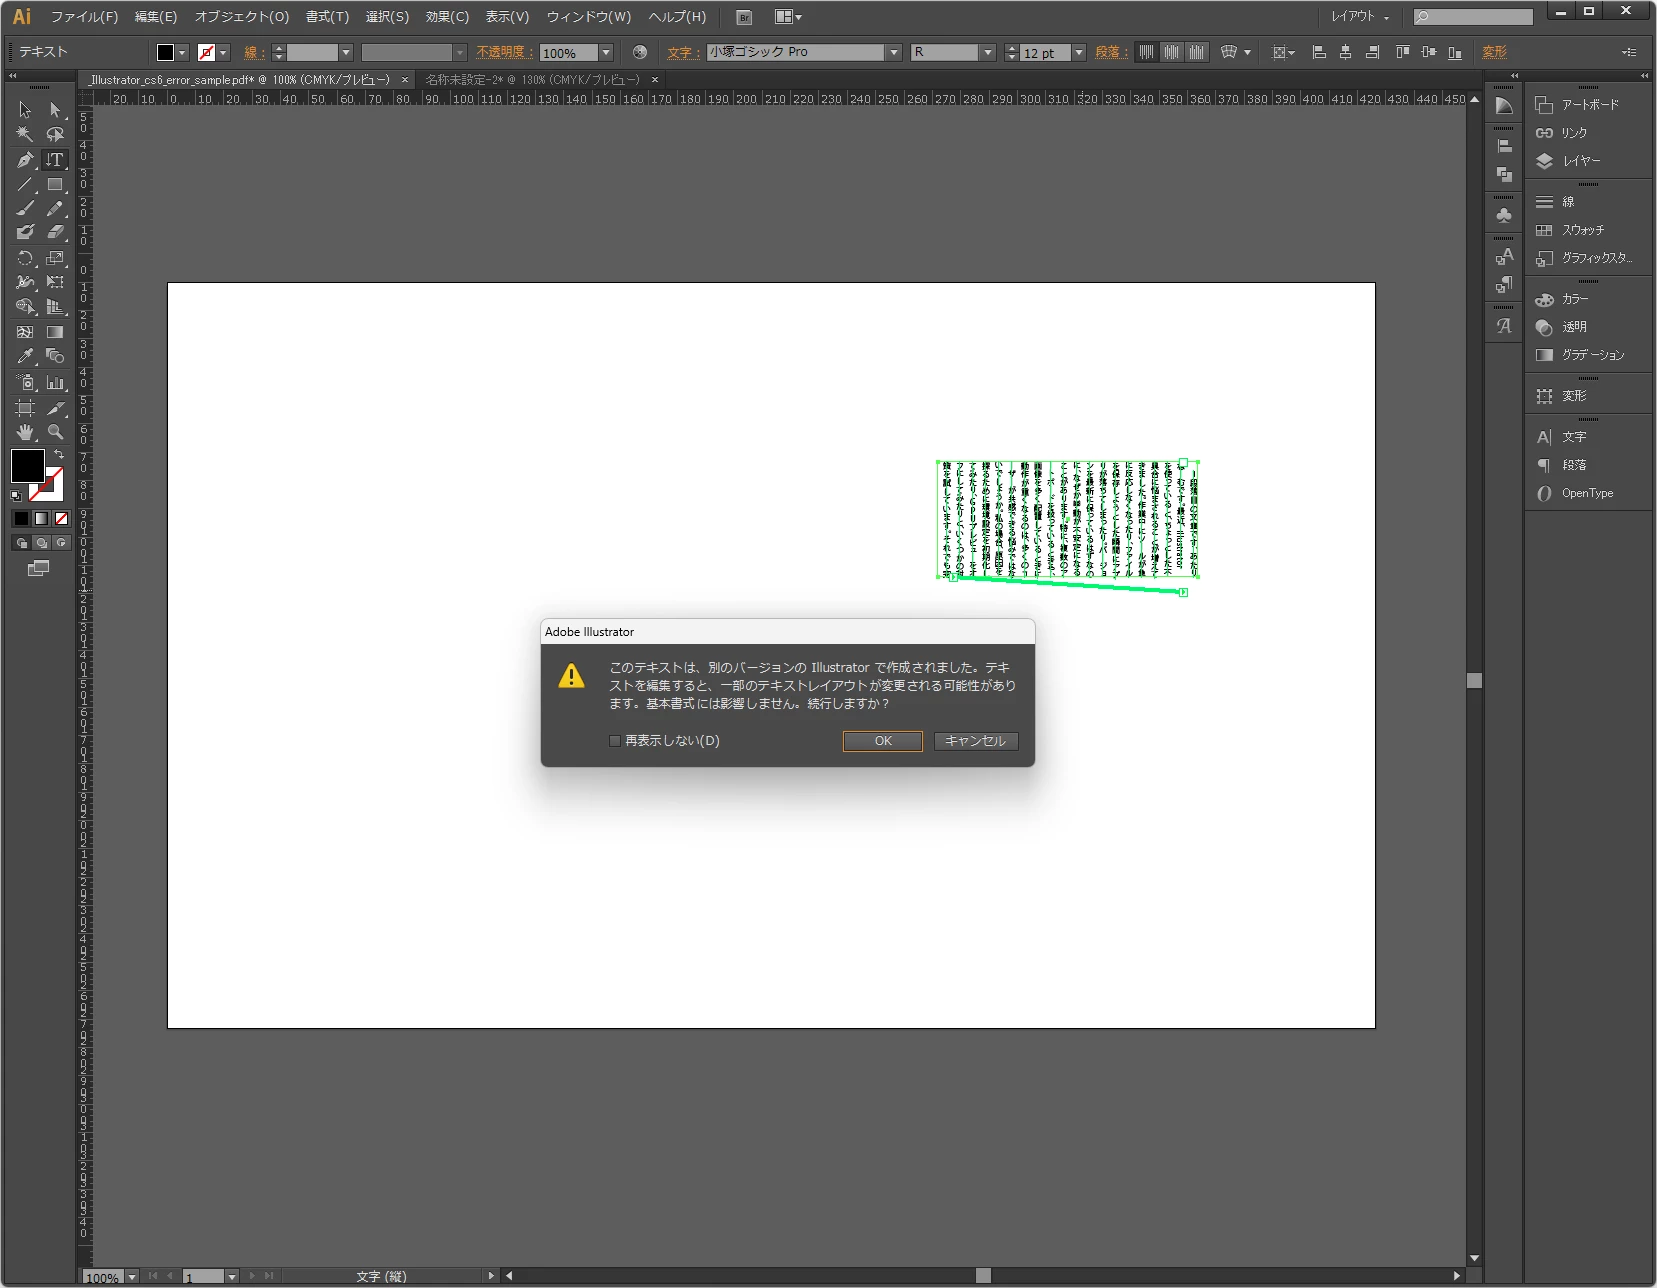
Task: Select the Zoom magnifier tool
Action: pos(55,432)
